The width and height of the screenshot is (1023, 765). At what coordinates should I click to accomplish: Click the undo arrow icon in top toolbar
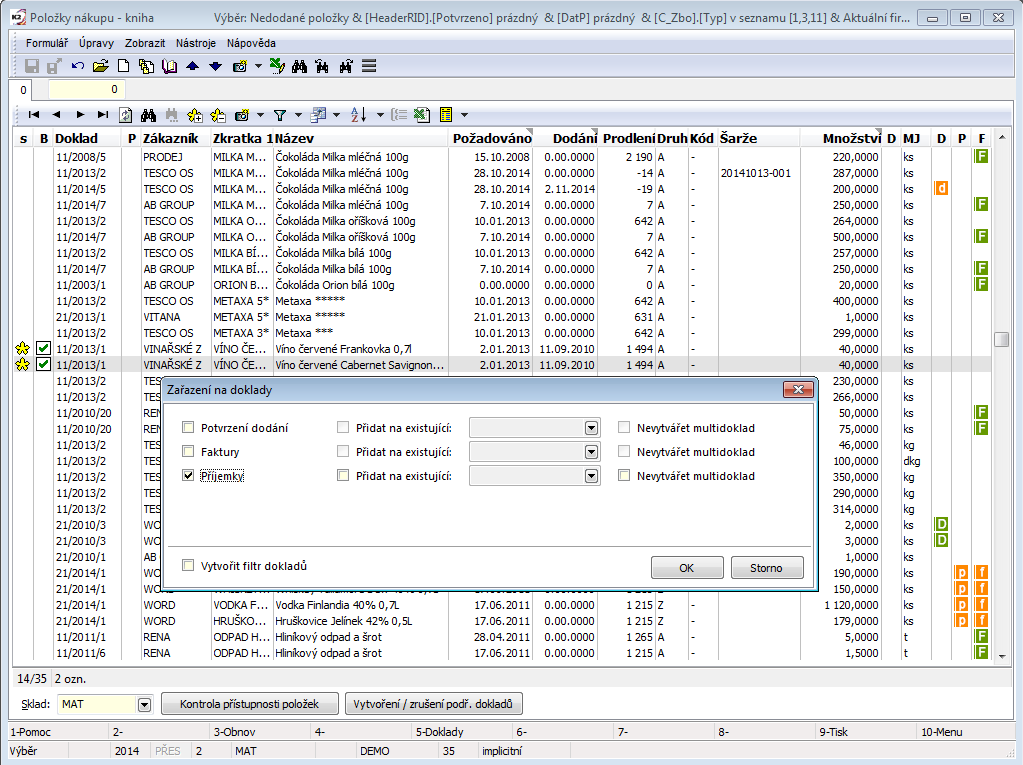click(78, 66)
